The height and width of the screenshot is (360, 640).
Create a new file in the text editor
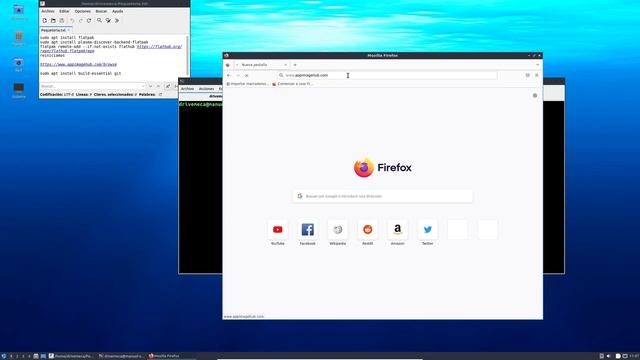(x=44, y=20)
